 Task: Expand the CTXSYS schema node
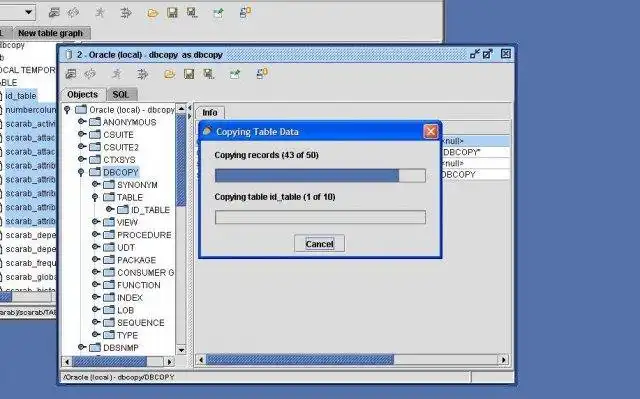tap(81, 159)
